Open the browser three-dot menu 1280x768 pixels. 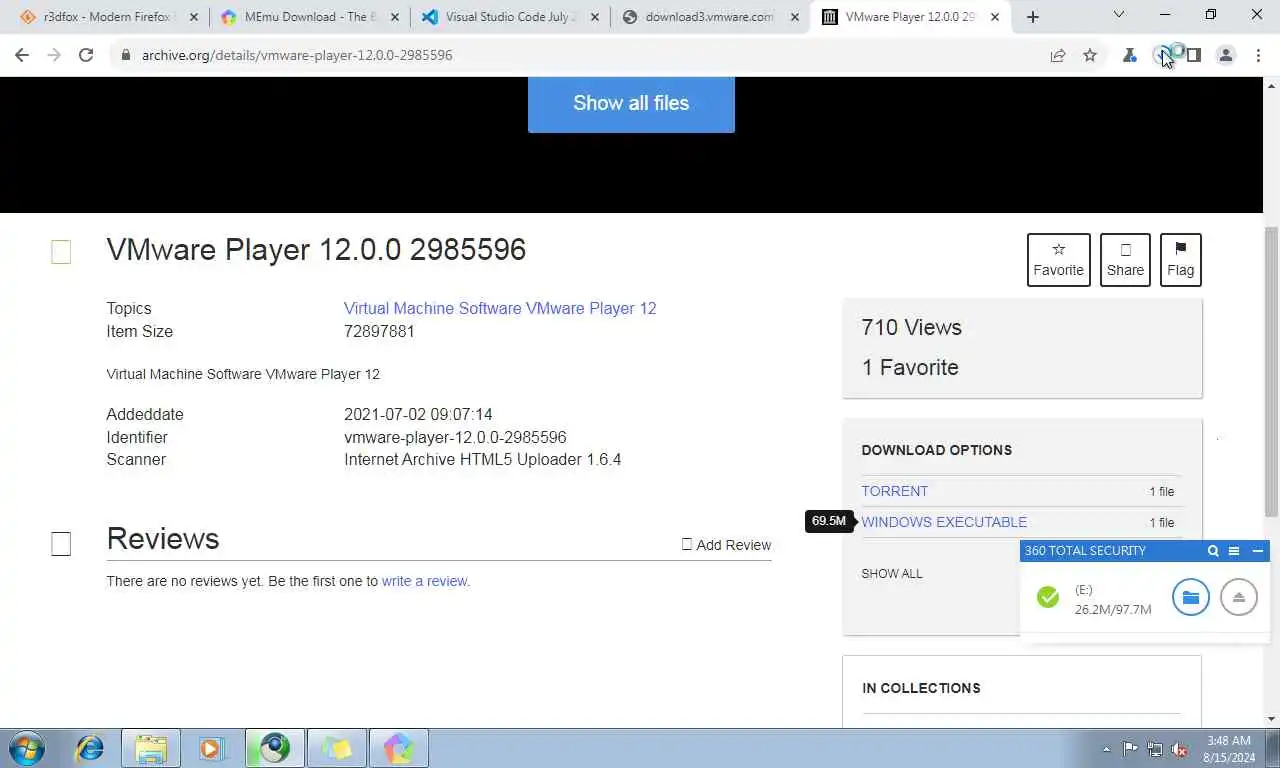tap(1257, 55)
